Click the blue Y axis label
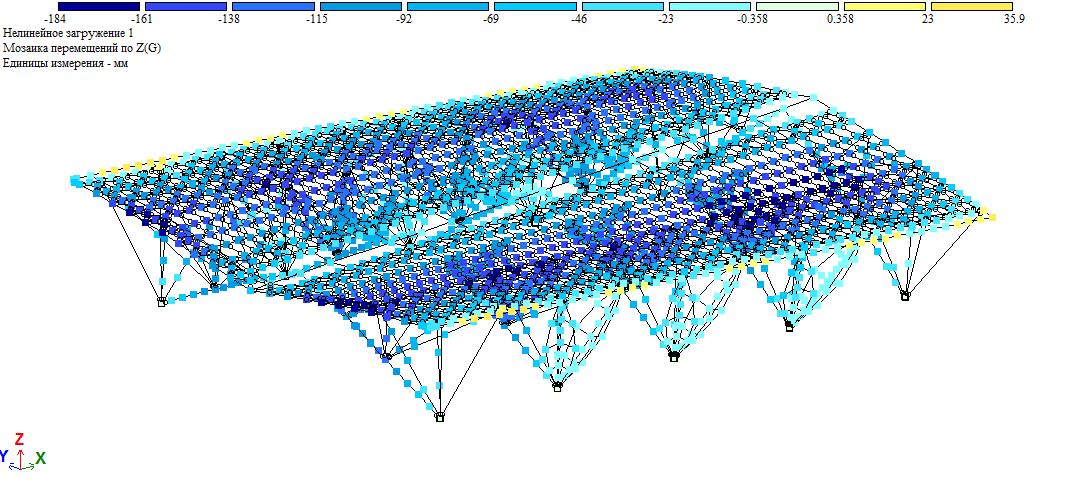The image size is (1067, 489). [x=4, y=456]
